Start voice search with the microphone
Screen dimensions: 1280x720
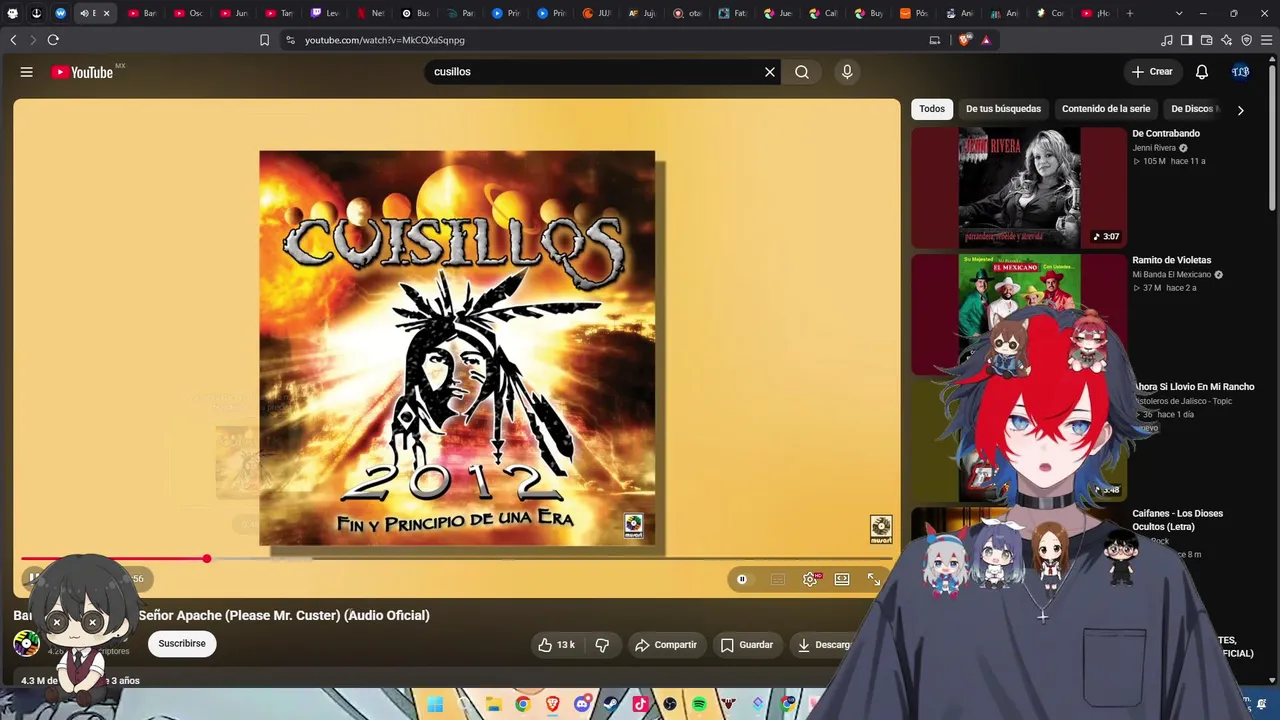pyautogui.click(x=847, y=72)
